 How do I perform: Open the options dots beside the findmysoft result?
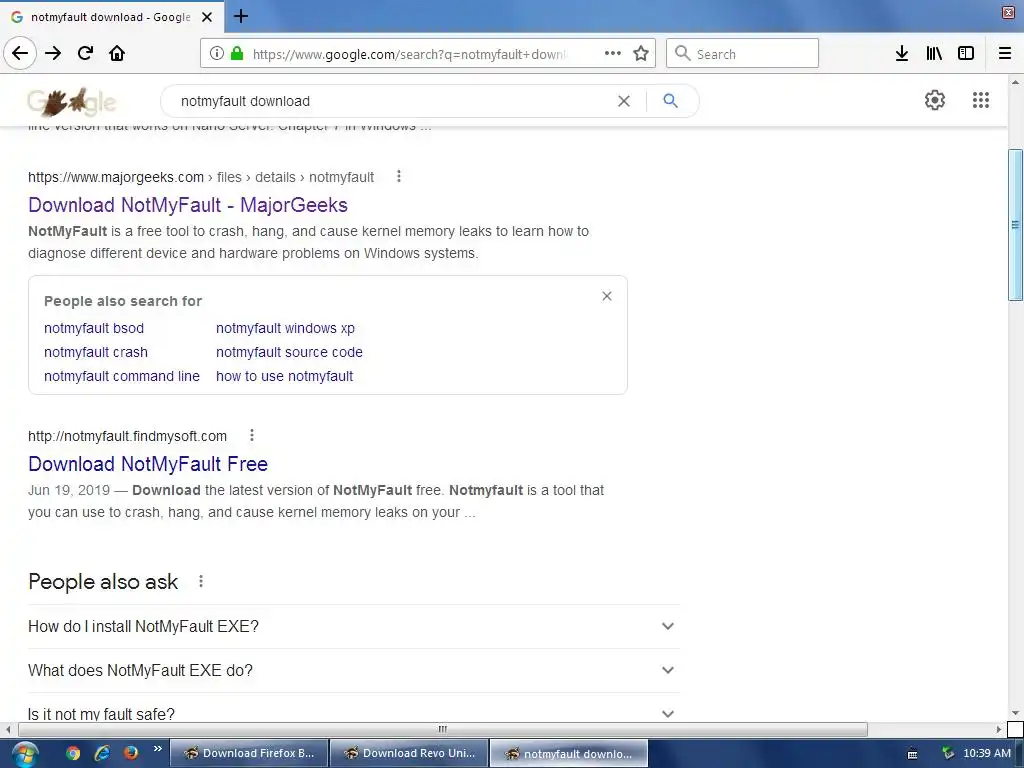point(251,435)
